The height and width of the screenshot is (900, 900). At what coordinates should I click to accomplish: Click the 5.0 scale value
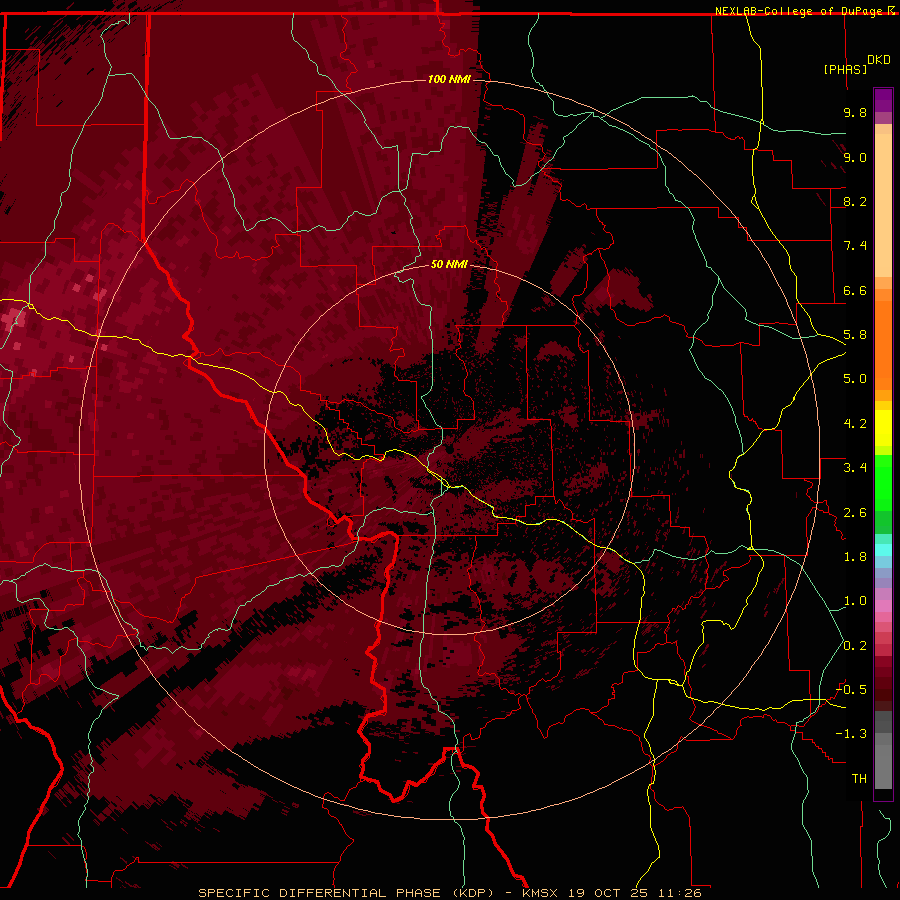pyautogui.click(x=855, y=379)
